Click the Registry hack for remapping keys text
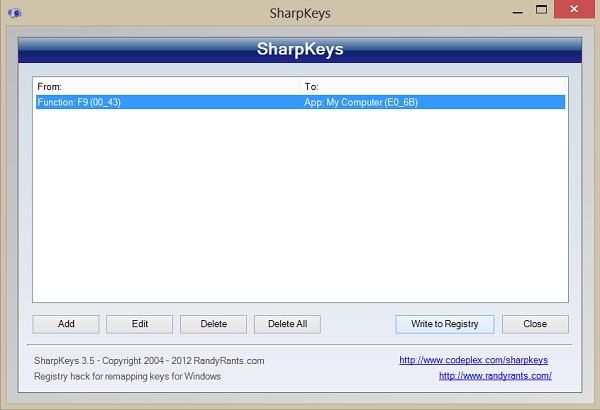 coord(127,376)
